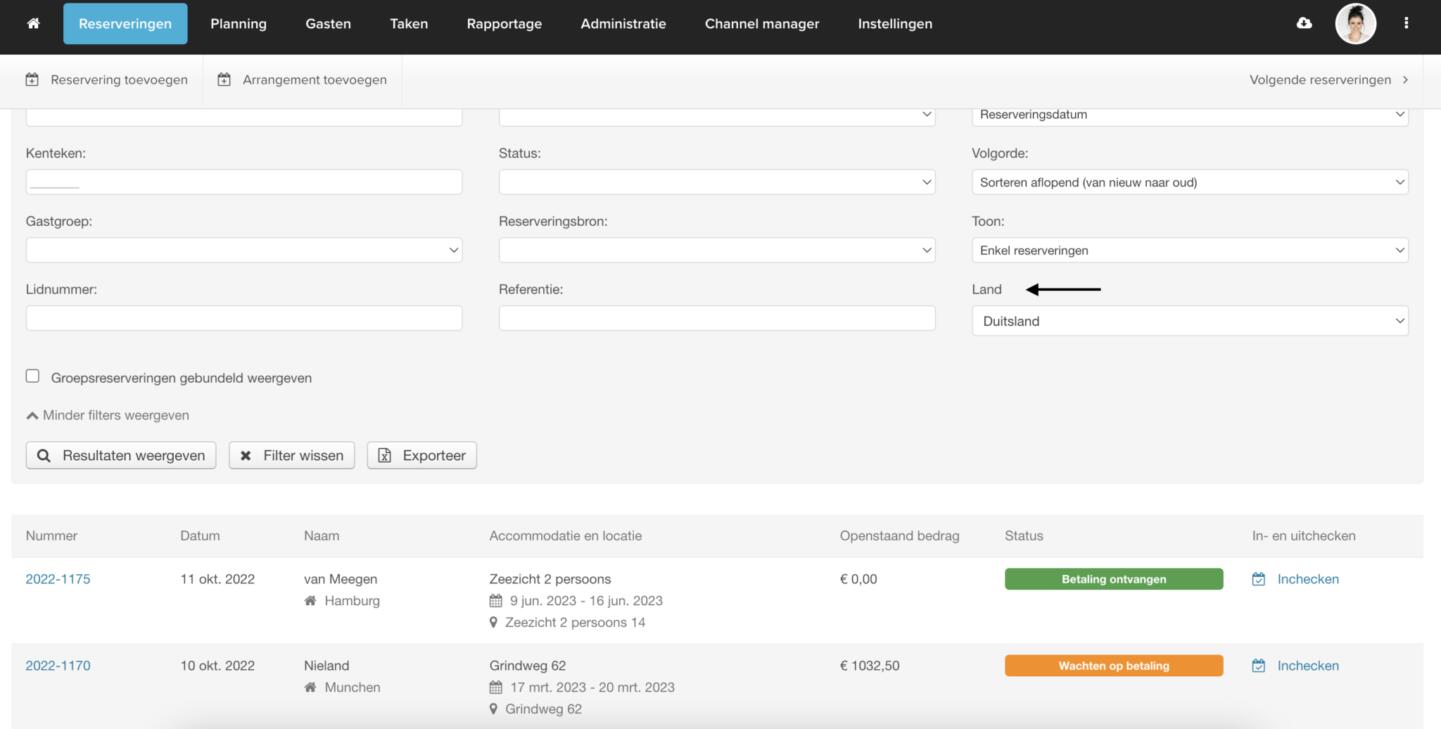Open the Status filter dropdown
This screenshot has height=729, width=1441.
716,182
